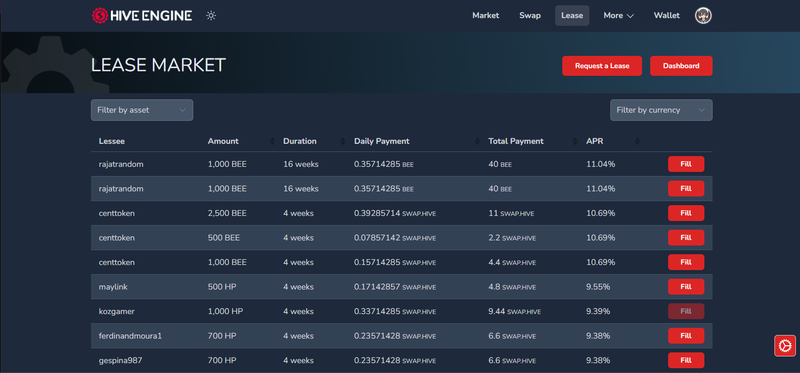Click the red floating gear widget icon
Screen dimensions: 800x373
click(785, 346)
